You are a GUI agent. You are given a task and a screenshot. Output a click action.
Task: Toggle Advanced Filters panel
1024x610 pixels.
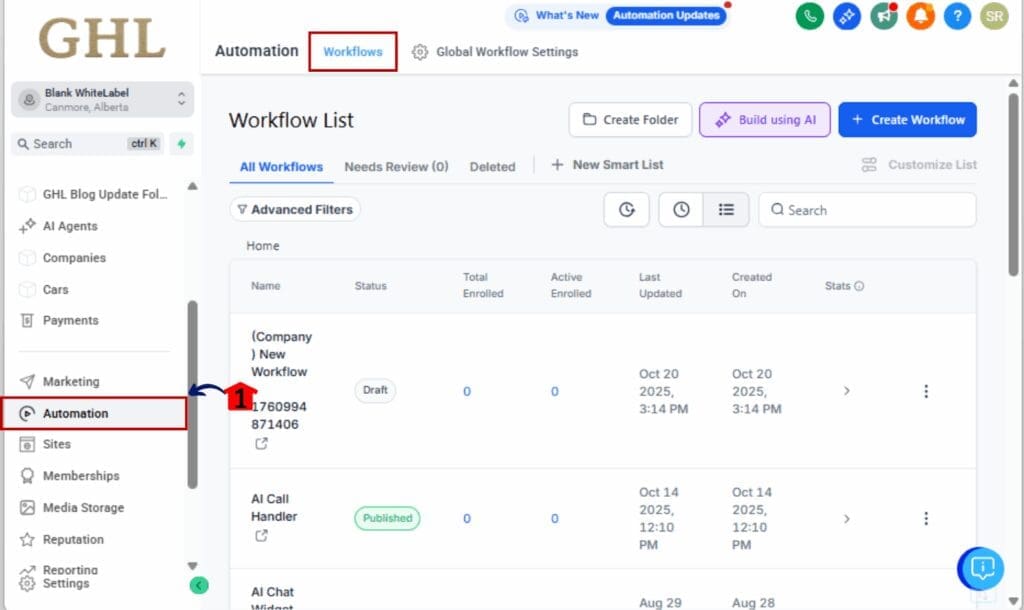pos(295,209)
